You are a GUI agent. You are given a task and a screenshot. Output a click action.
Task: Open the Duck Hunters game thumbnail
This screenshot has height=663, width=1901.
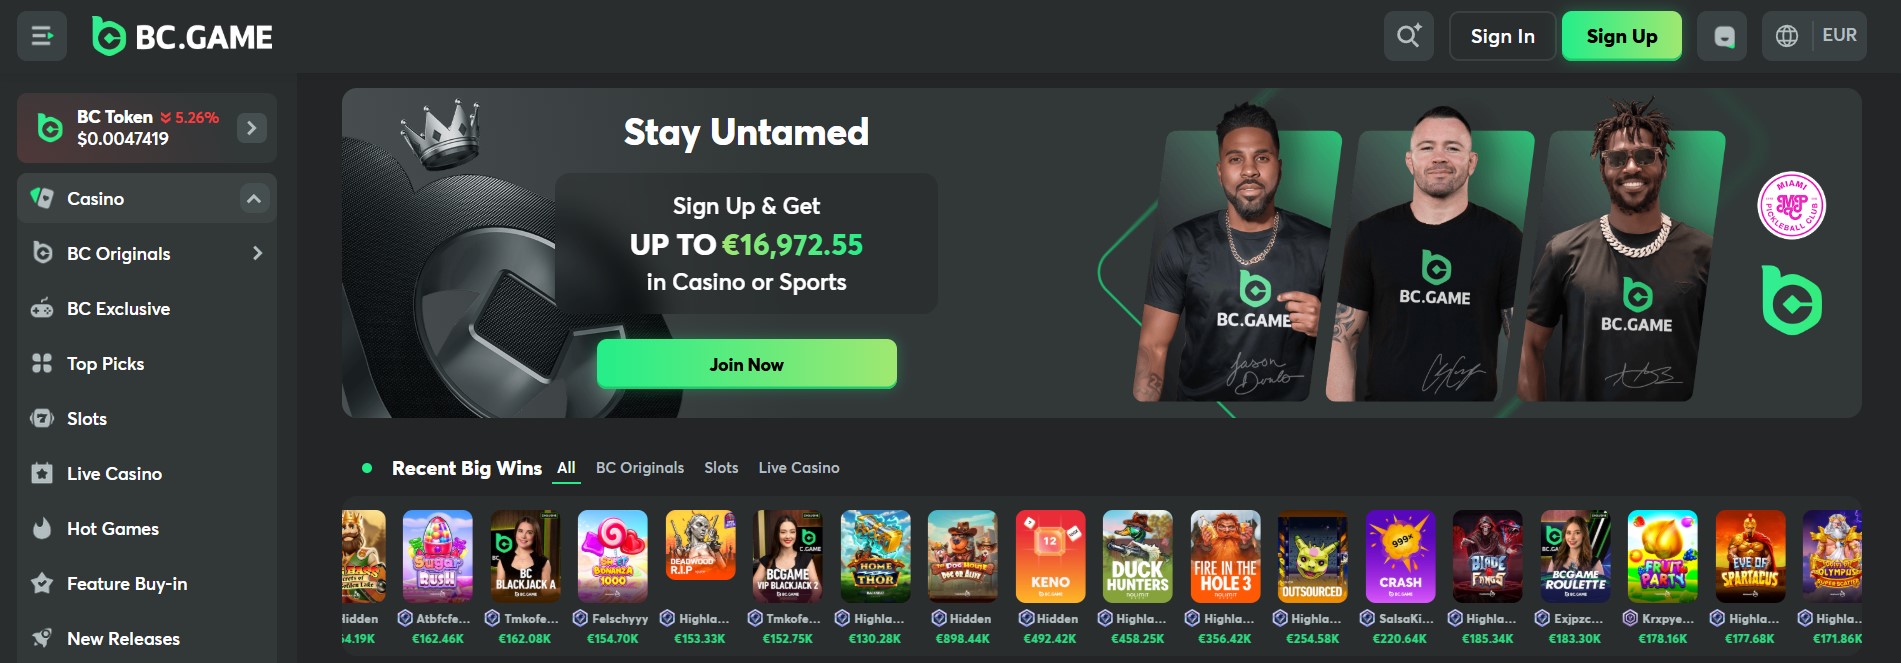(x=1137, y=556)
